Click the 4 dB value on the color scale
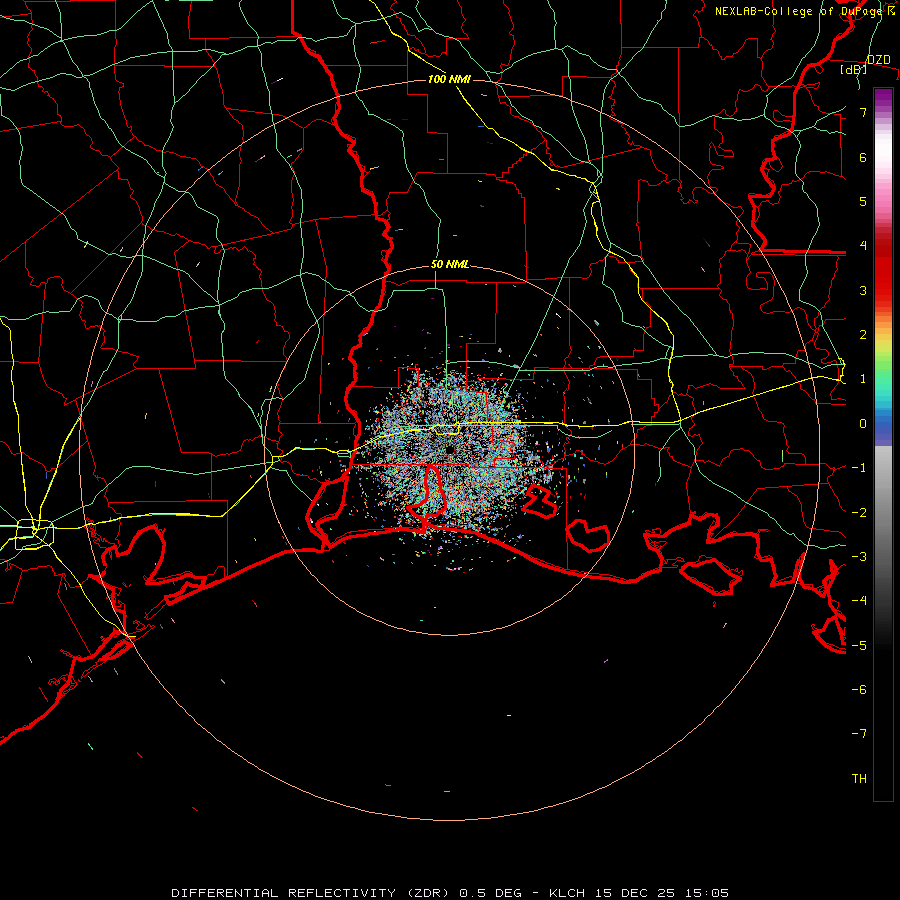Image resolution: width=900 pixels, height=900 pixels. (863, 246)
